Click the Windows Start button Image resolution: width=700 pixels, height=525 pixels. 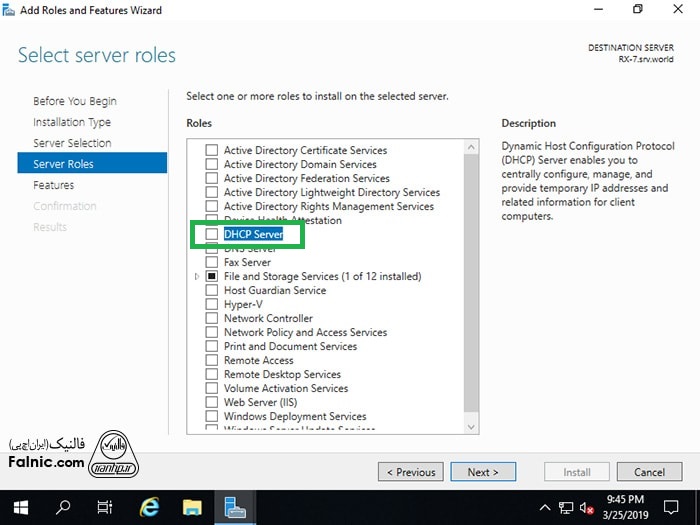pyautogui.click(x=20, y=507)
